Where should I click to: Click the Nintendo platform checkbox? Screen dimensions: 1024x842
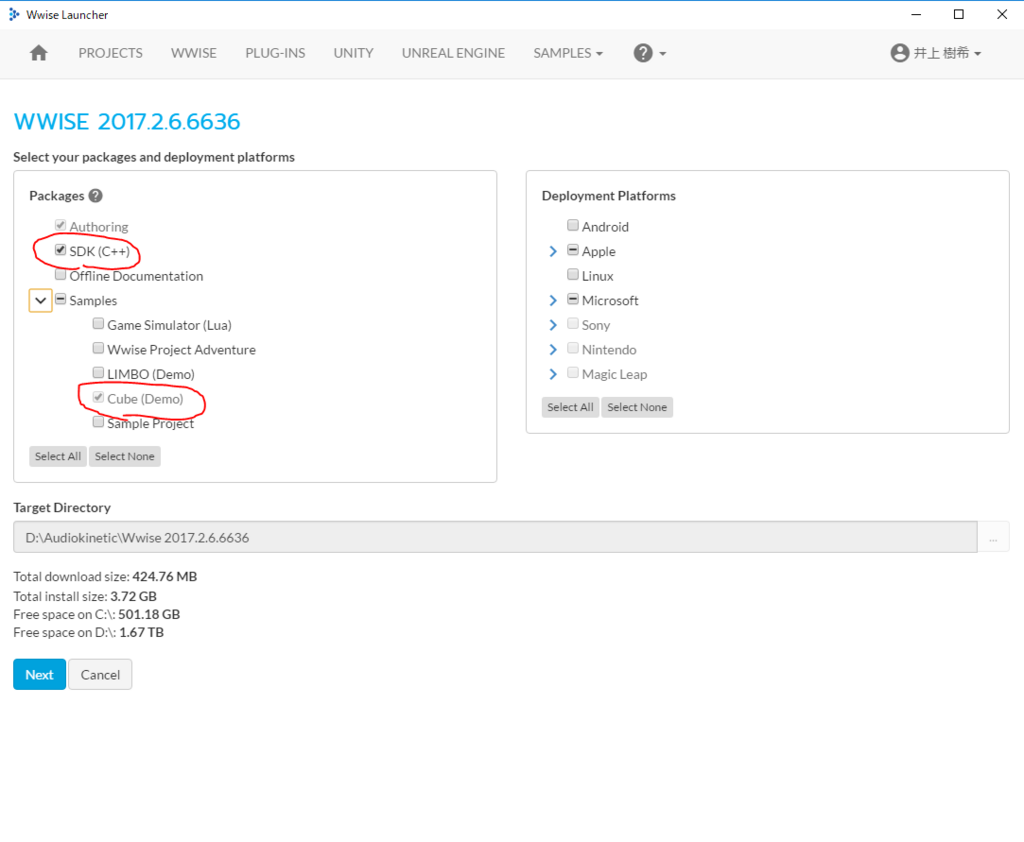pyautogui.click(x=573, y=348)
